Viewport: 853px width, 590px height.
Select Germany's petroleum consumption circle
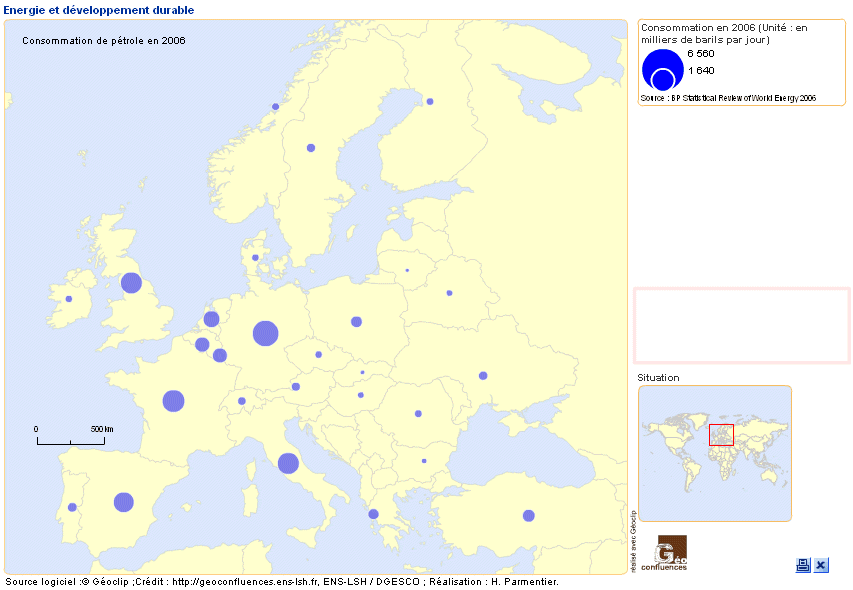coord(264,332)
